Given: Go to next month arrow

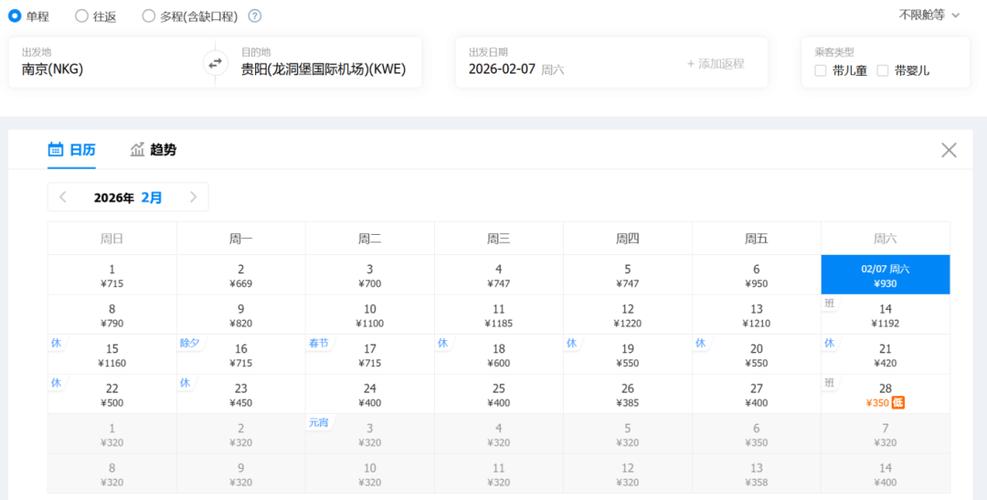Looking at the screenshot, I should [x=193, y=197].
